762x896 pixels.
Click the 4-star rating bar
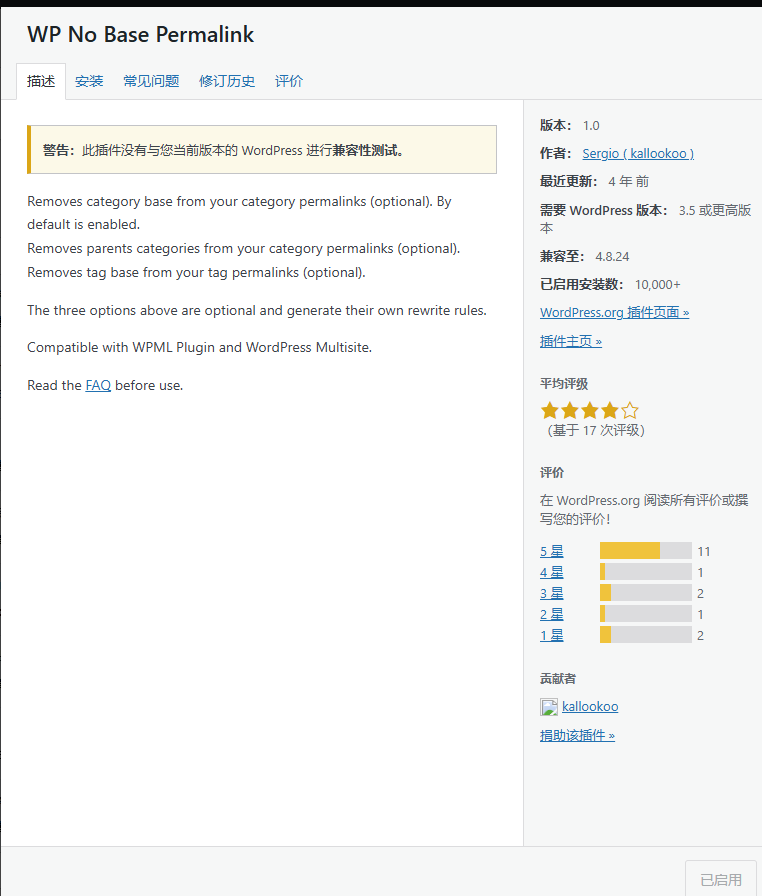coord(645,571)
